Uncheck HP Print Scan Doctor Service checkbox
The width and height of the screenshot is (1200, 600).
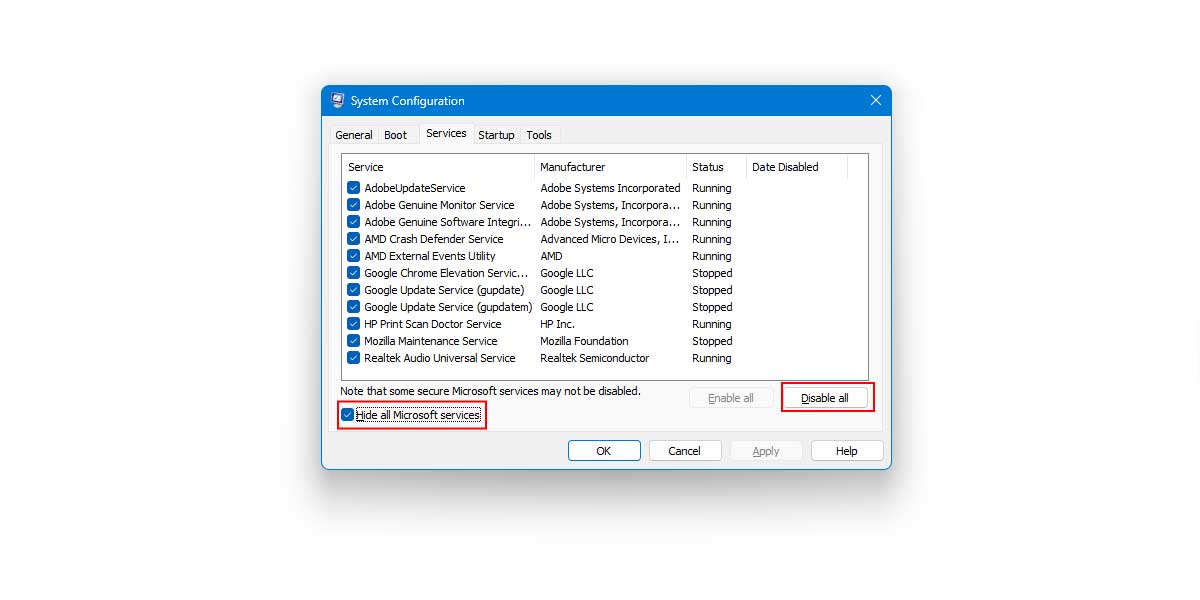tap(353, 324)
